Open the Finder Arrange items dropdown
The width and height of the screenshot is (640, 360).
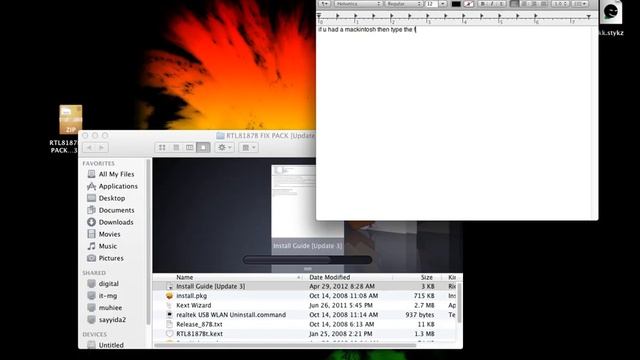pos(249,147)
